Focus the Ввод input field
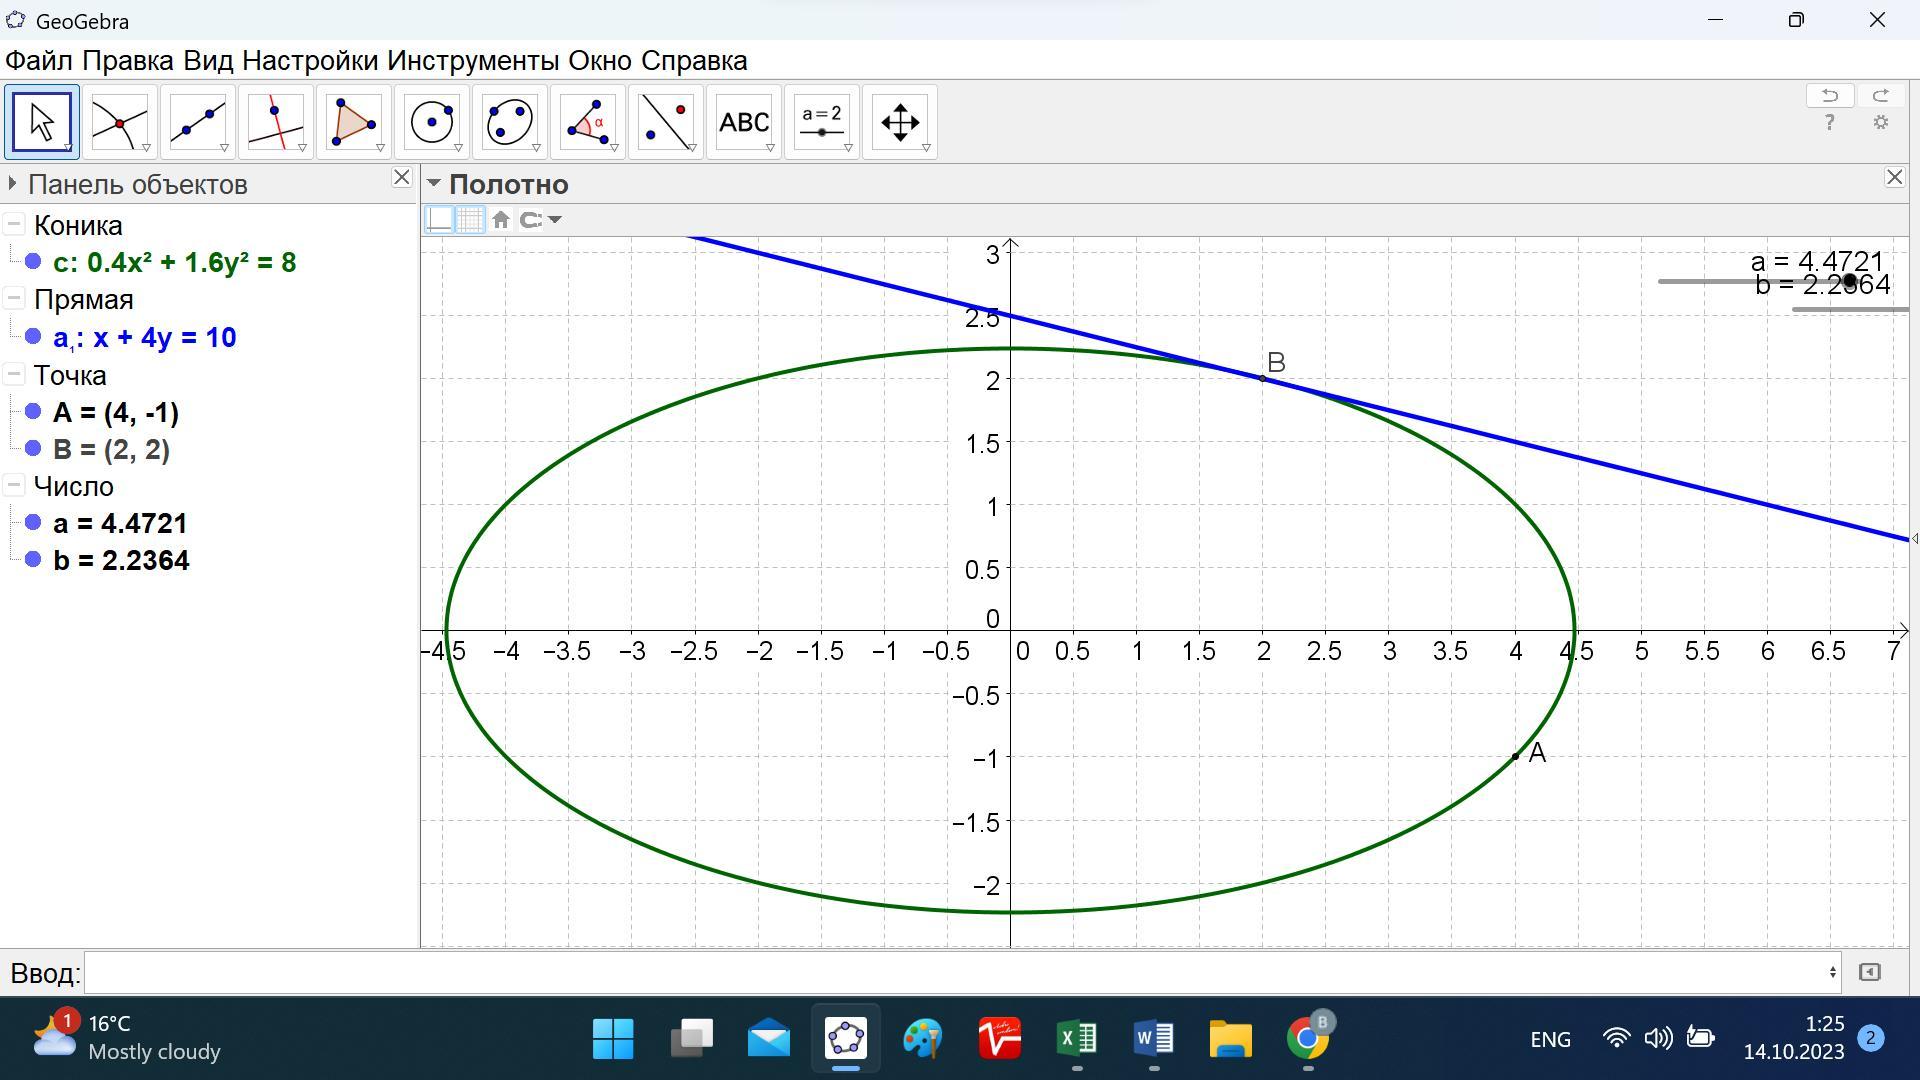 (x=962, y=972)
